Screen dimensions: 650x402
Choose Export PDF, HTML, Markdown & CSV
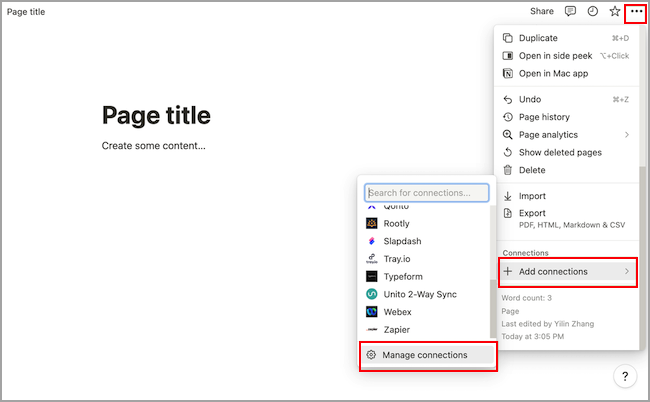click(566, 218)
